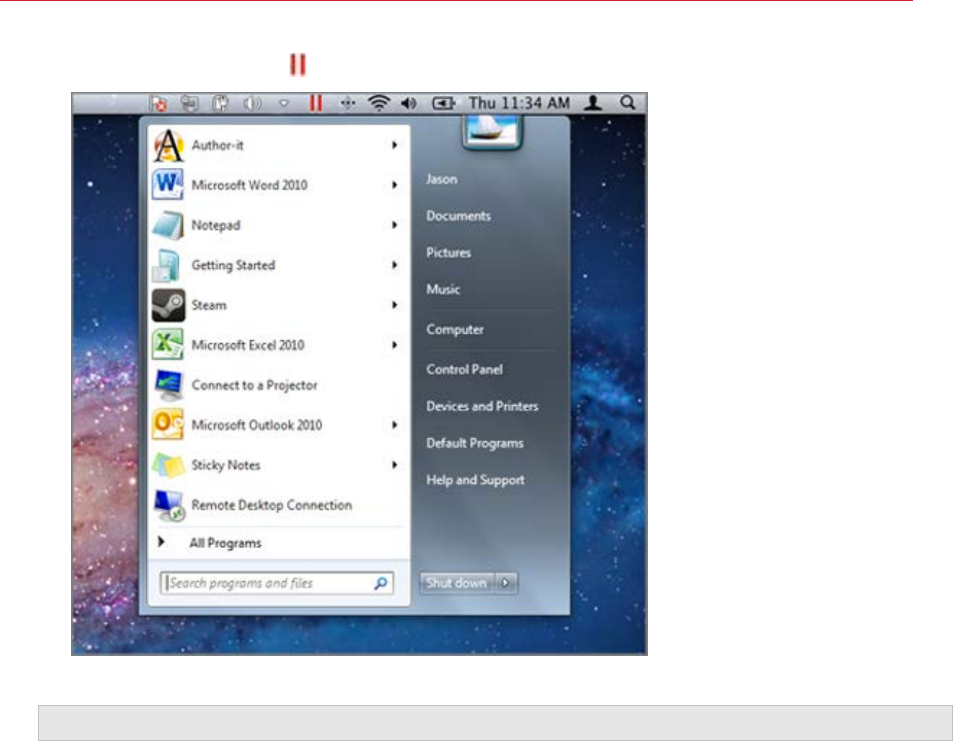Screen dimensions: 953x741
Task: Expand Sticky Notes jump list arrow
Action: click(x=394, y=465)
